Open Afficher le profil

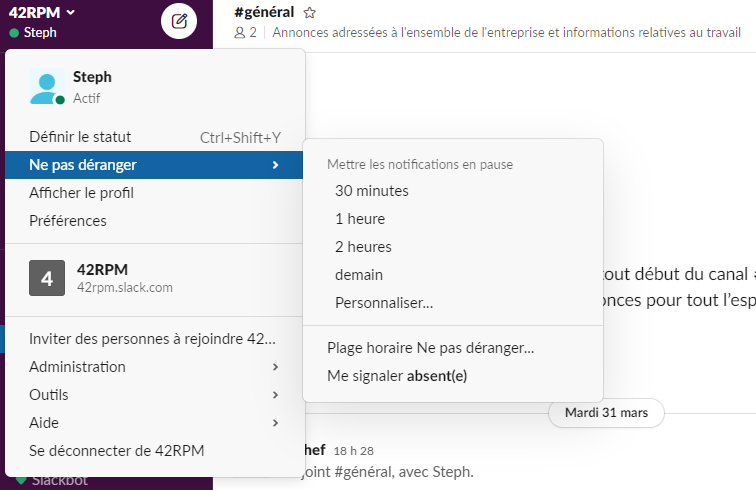pos(154,193)
